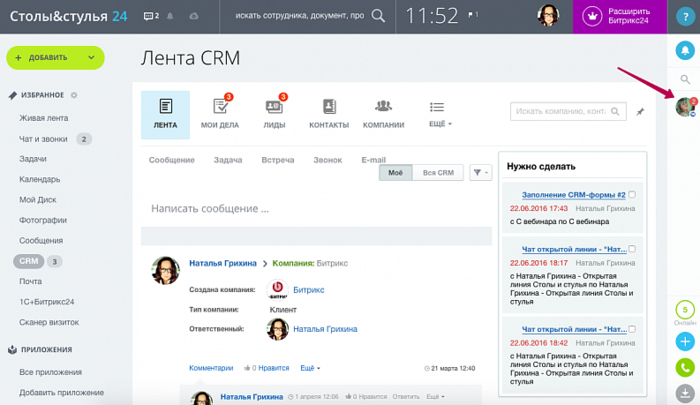The height and width of the screenshot is (405, 700).
Task: Select the Звонок post type
Action: coord(328,160)
